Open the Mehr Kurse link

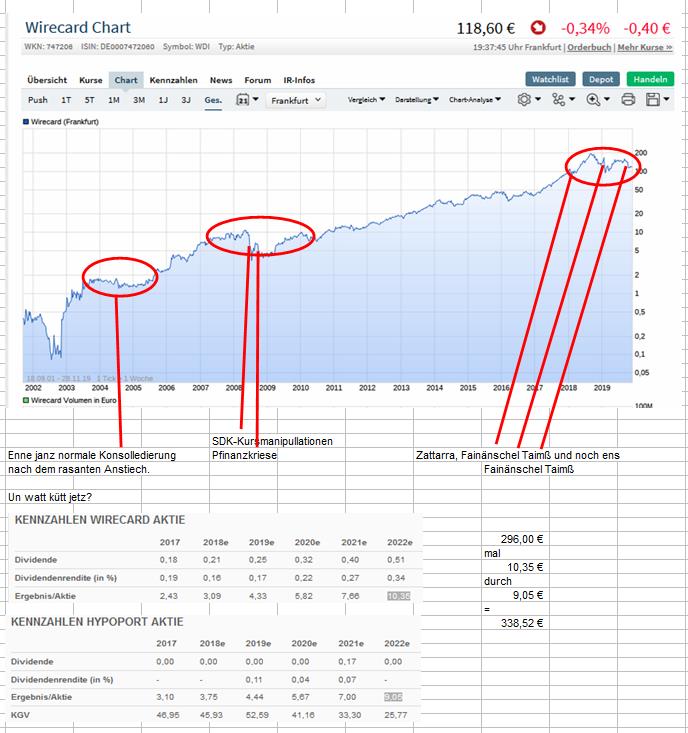click(645, 47)
